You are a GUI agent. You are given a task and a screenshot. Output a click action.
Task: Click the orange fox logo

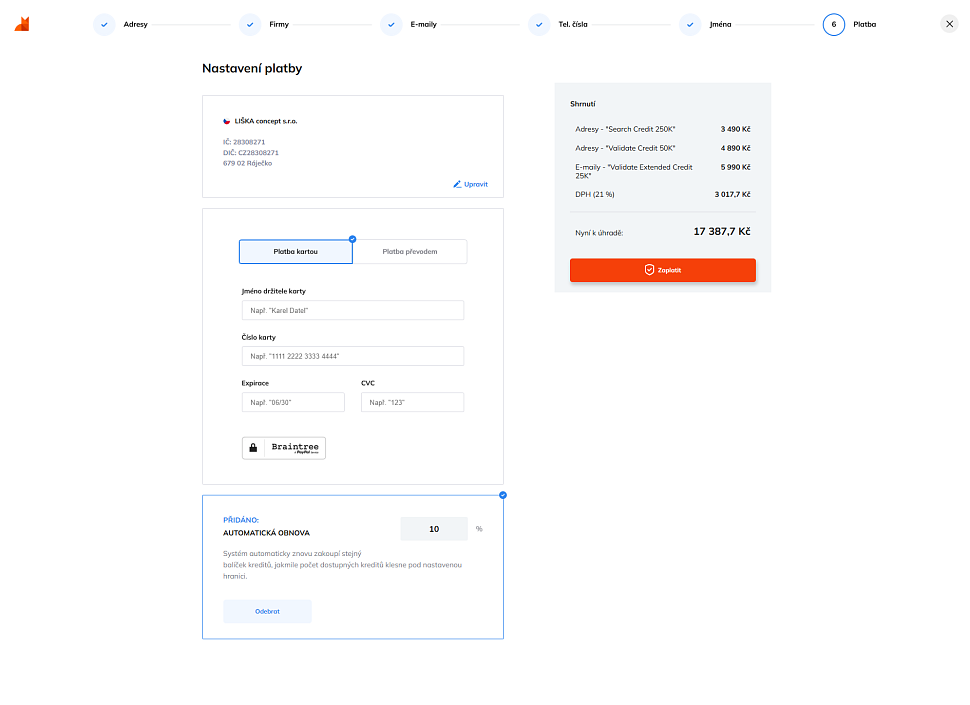pyautogui.click(x=22, y=24)
